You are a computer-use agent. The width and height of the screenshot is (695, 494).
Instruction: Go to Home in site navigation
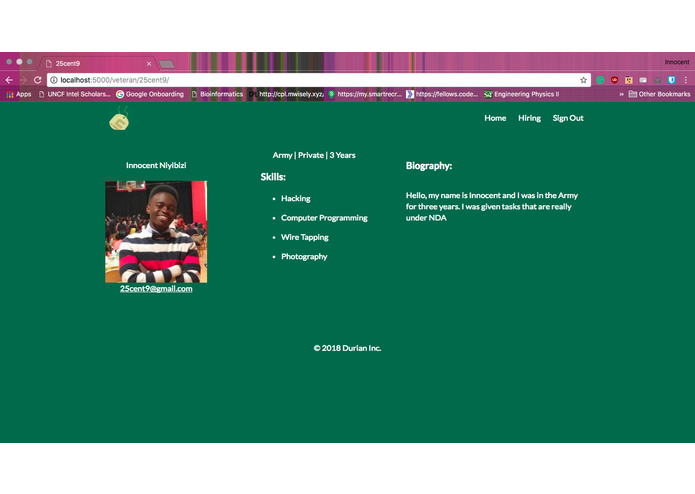[x=495, y=118]
